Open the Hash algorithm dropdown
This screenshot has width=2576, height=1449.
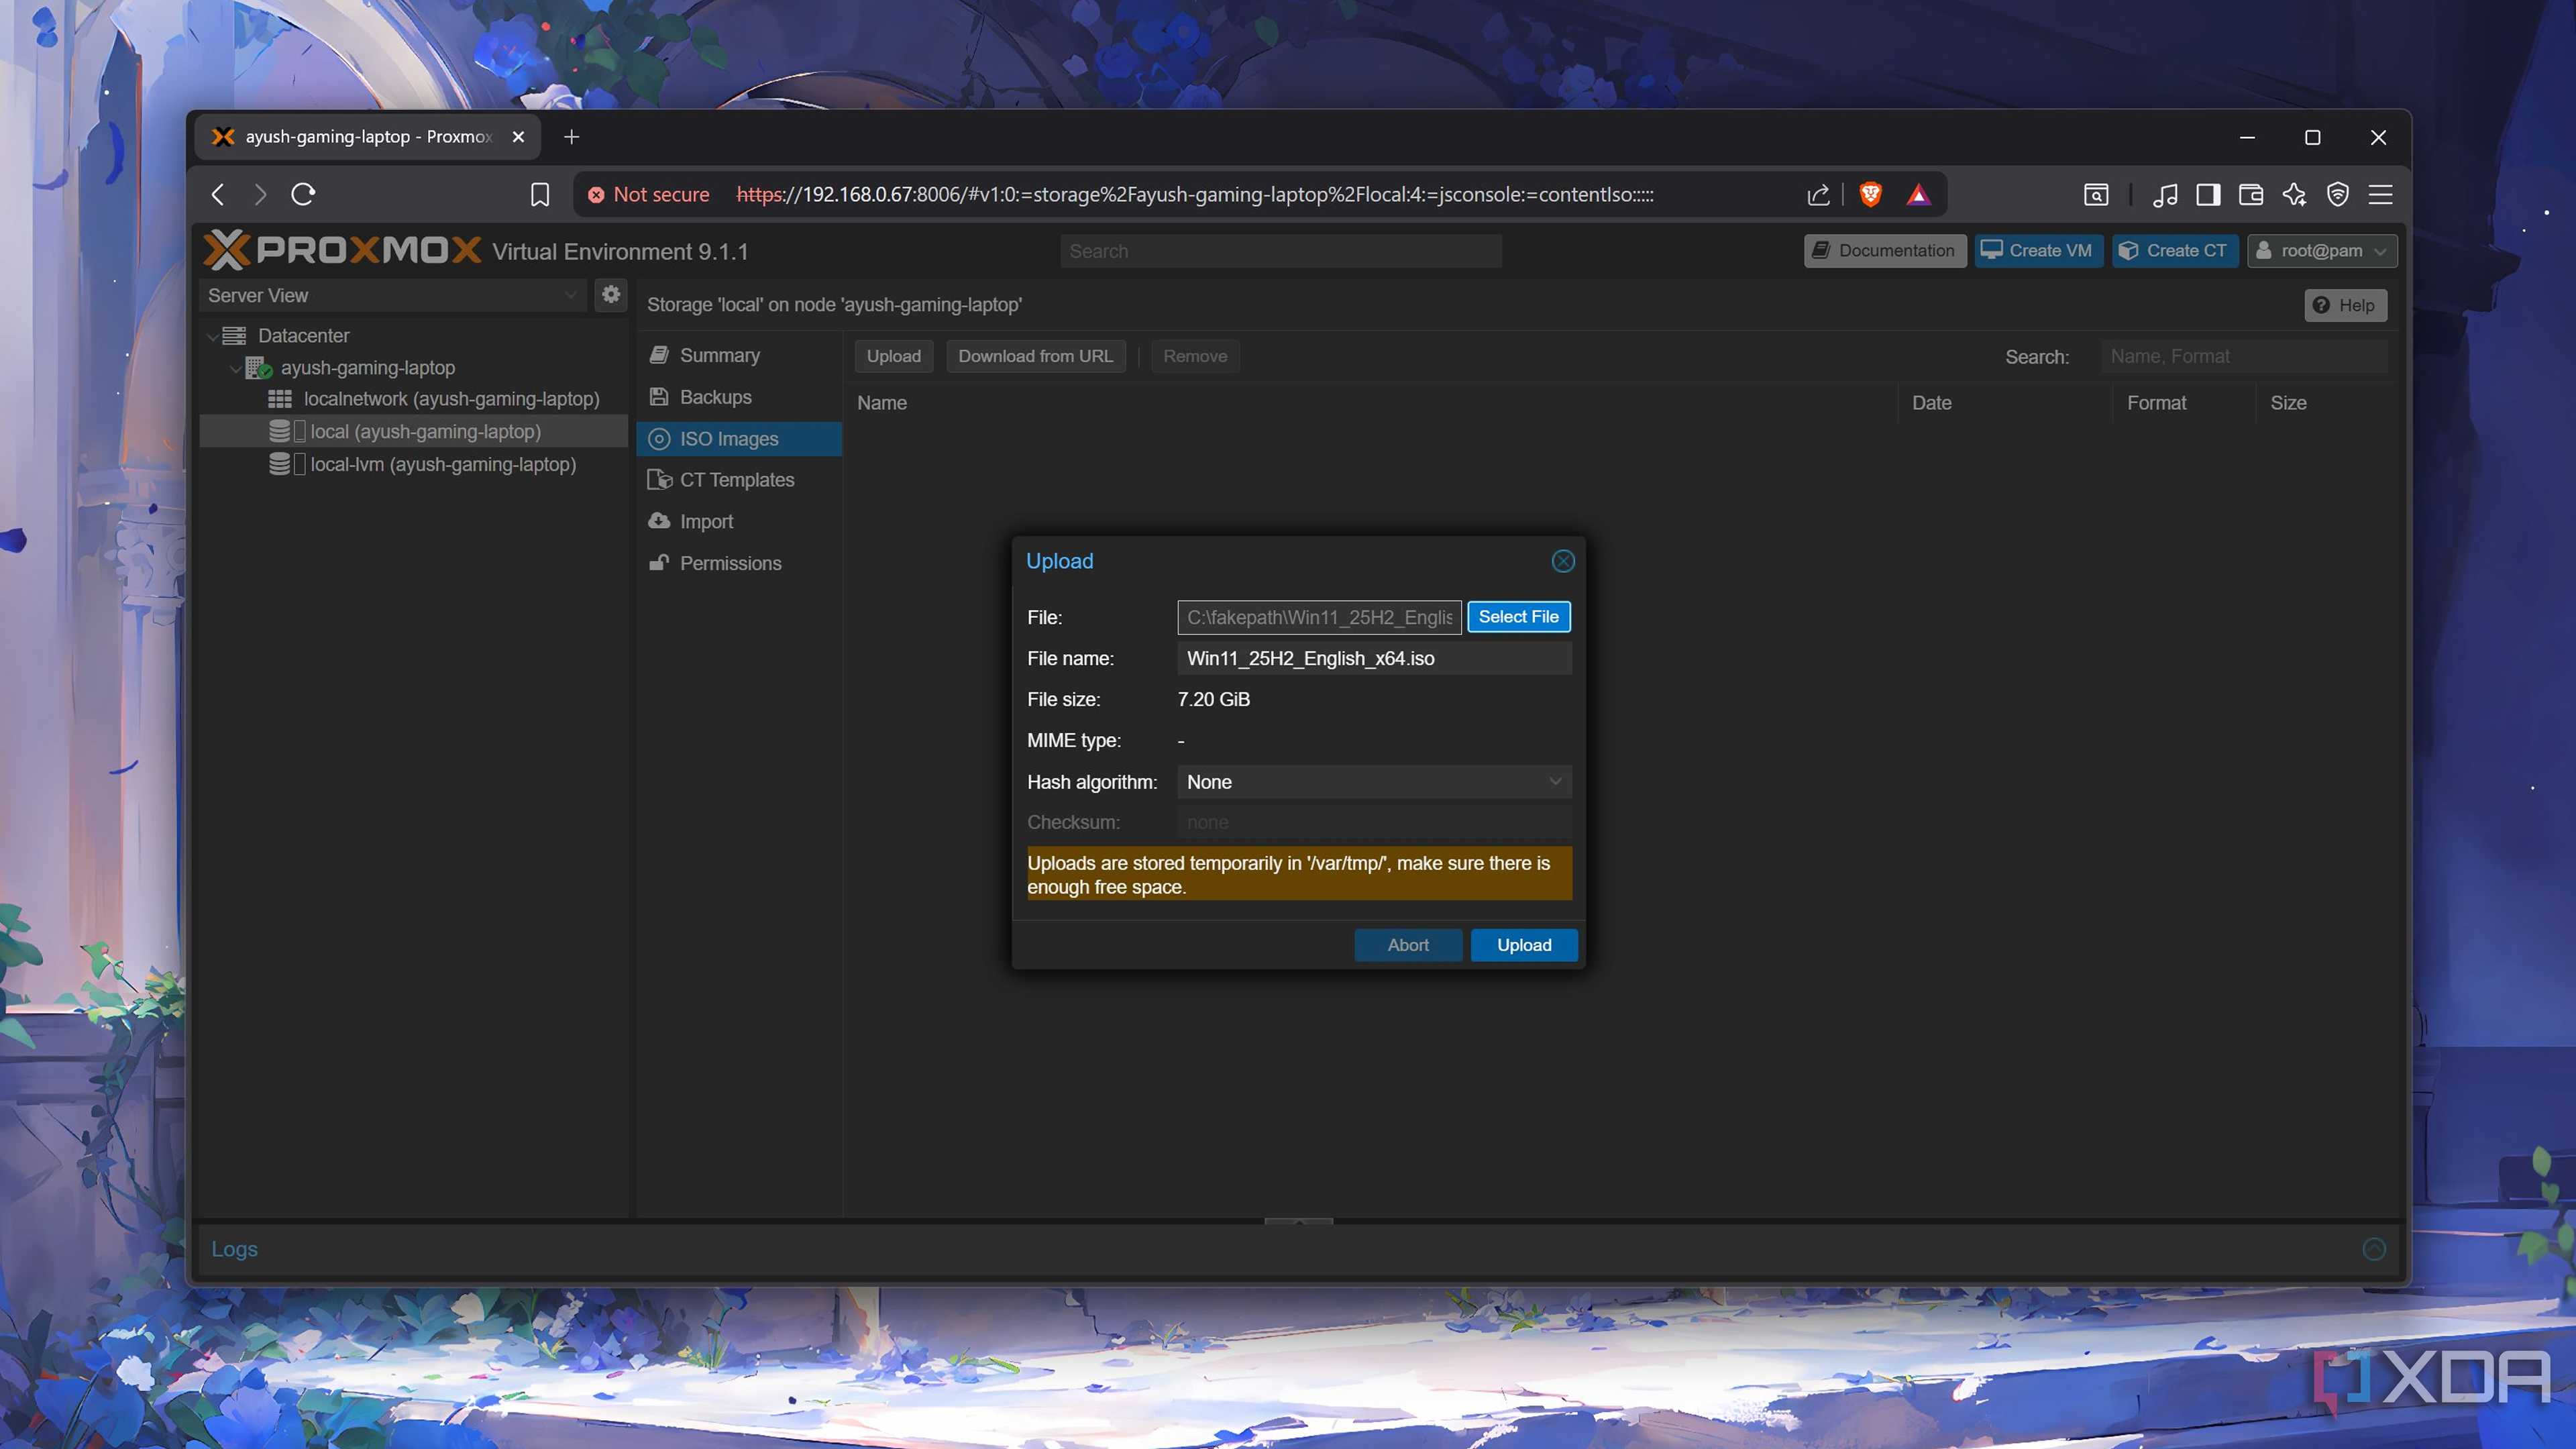1374,782
